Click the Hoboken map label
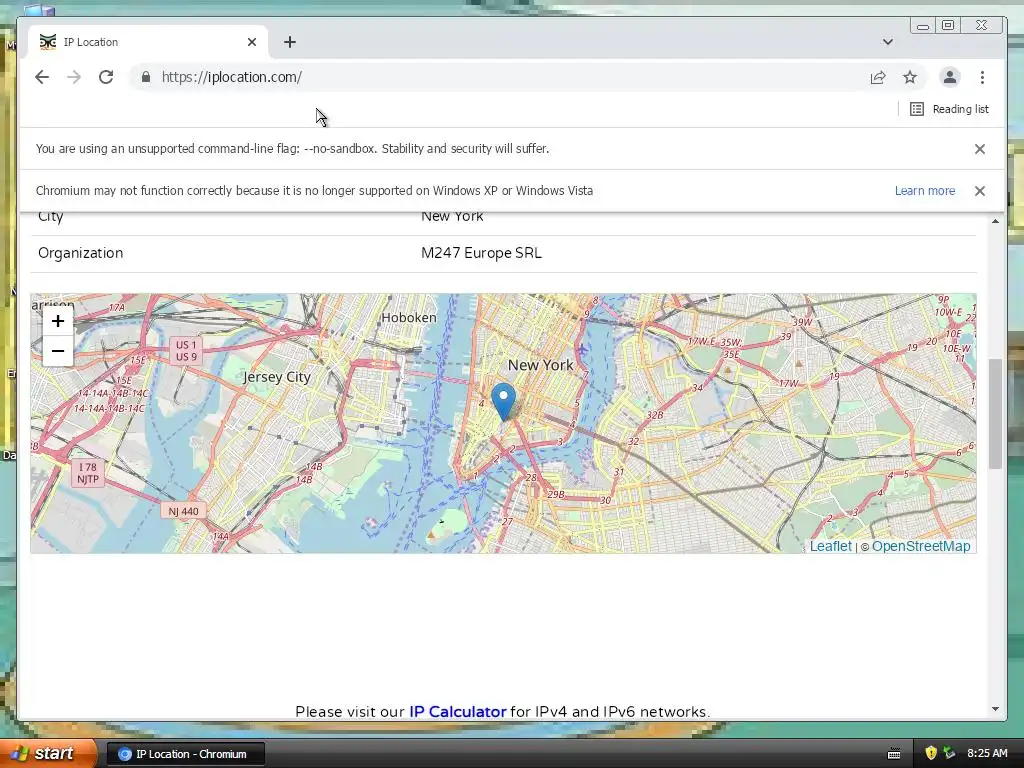 (409, 317)
